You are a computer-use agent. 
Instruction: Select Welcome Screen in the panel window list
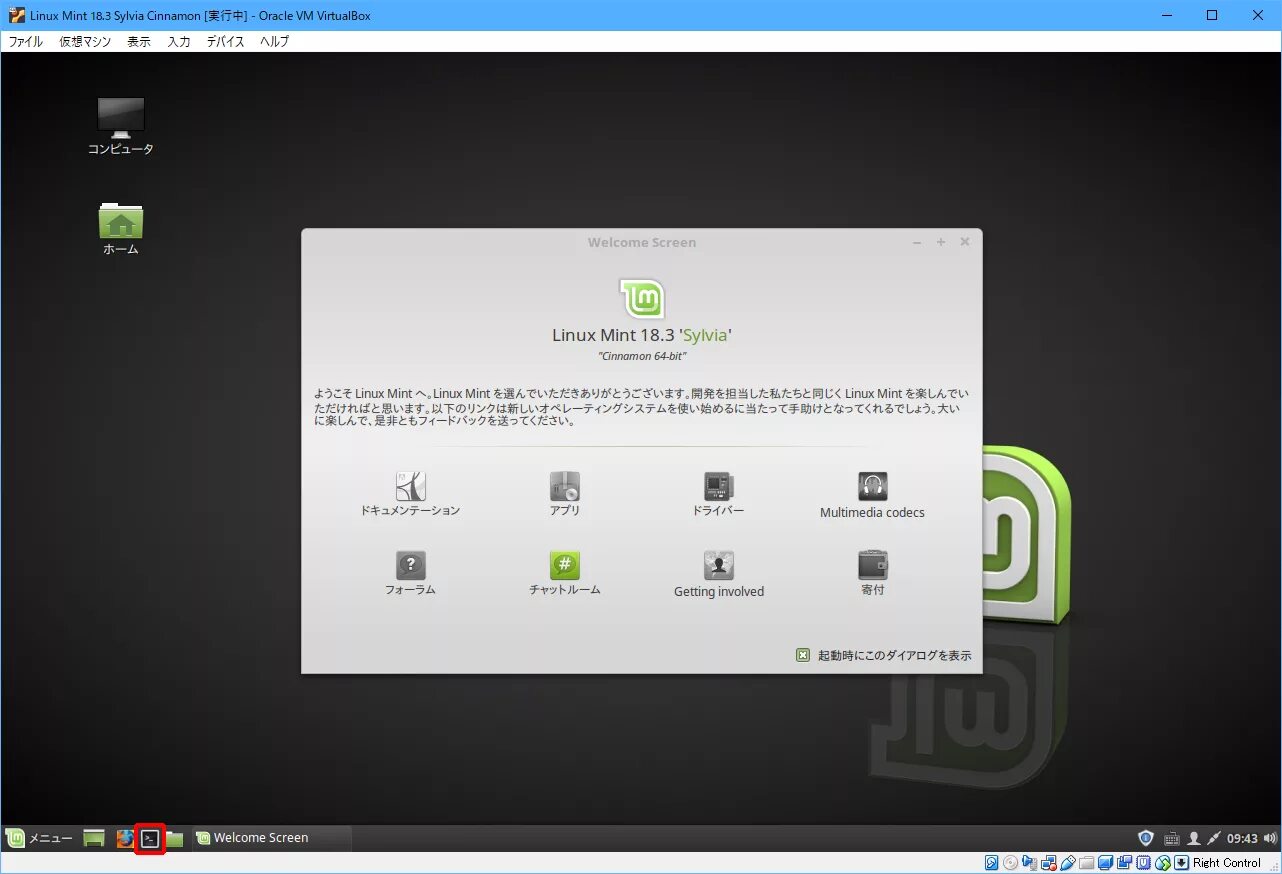[272, 838]
